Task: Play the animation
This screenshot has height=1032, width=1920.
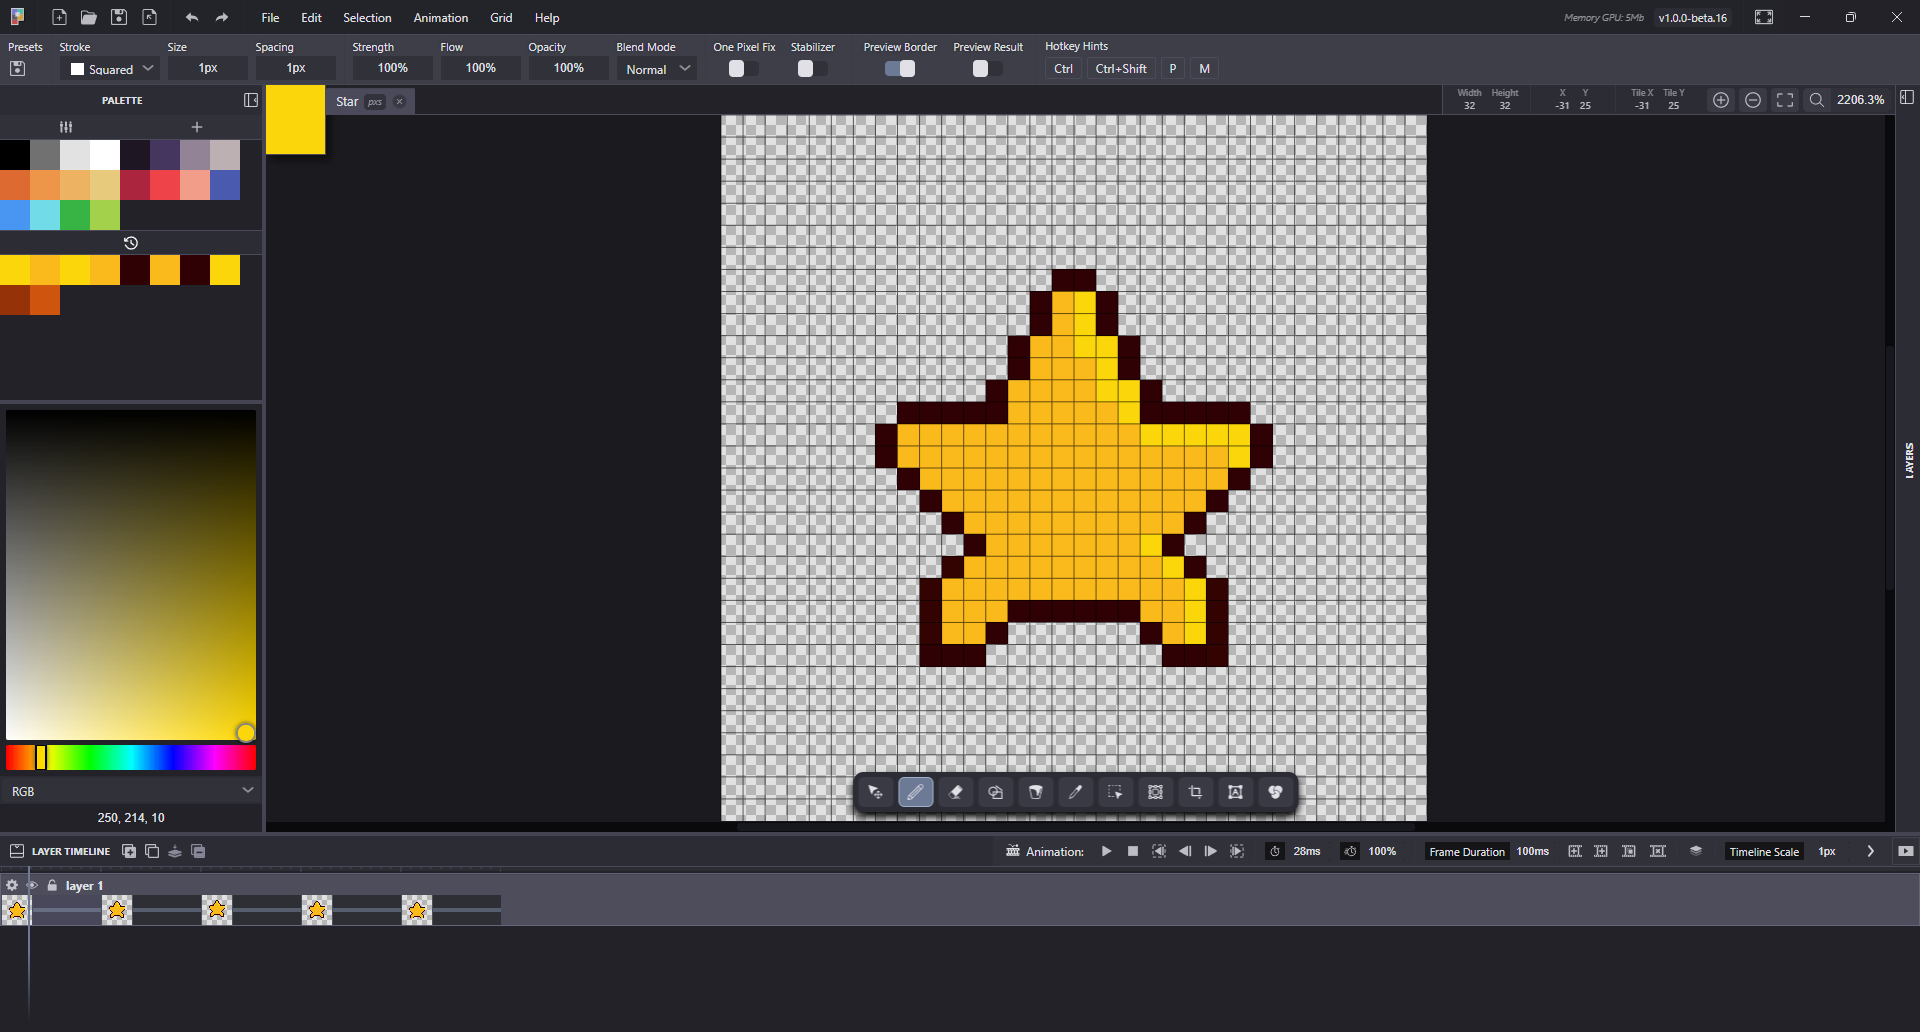Action: click(x=1106, y=851)
